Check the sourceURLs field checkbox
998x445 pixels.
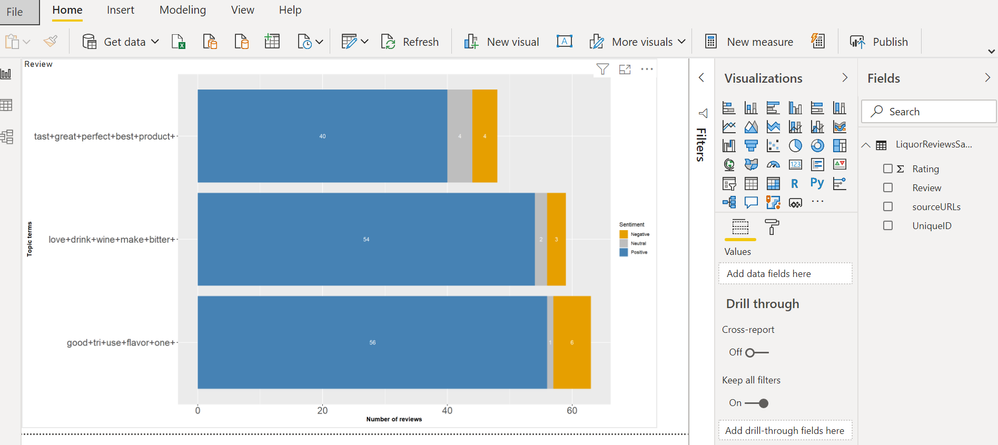[x=888, y=206]
